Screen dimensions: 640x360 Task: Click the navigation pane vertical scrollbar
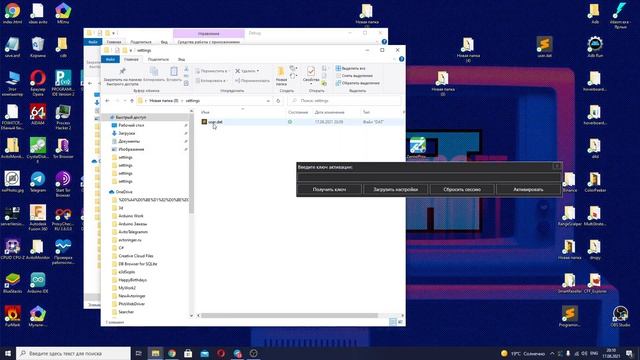pos(191,164)
